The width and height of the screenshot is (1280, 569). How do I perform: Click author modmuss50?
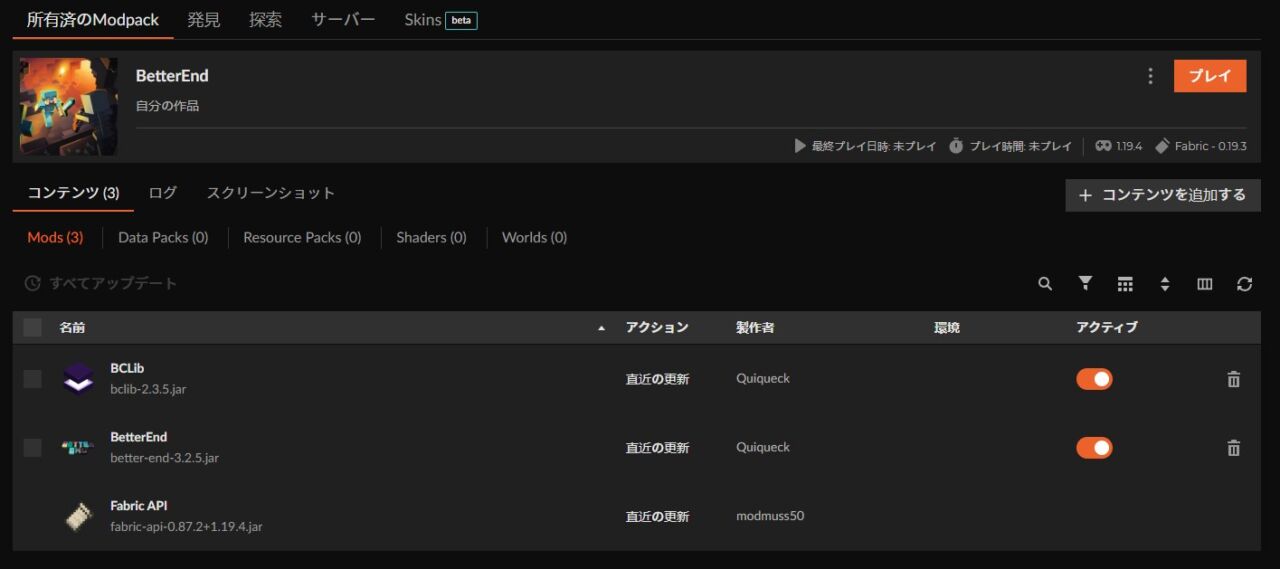point(770,517)
